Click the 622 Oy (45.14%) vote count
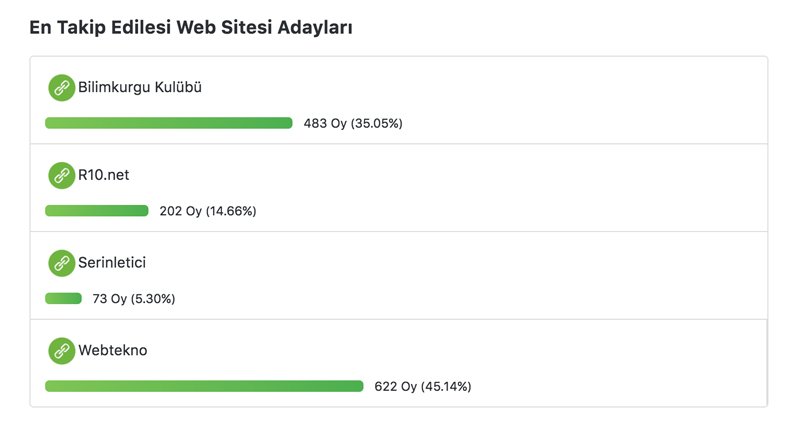The image size is (788, 425). pos(423,386)
